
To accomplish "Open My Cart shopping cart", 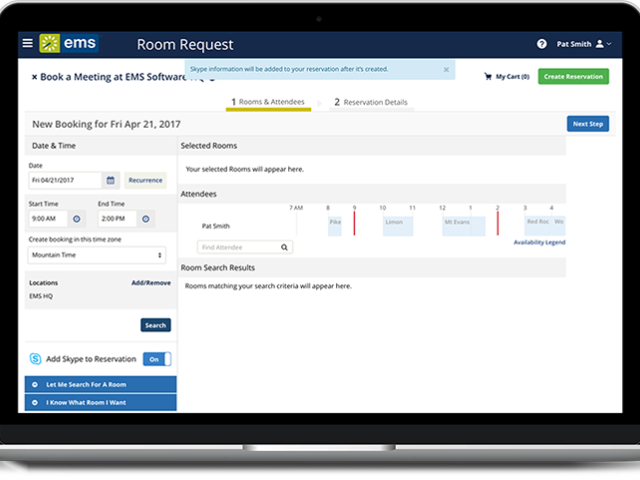I will pyautogui.click(x=505, y=76).
